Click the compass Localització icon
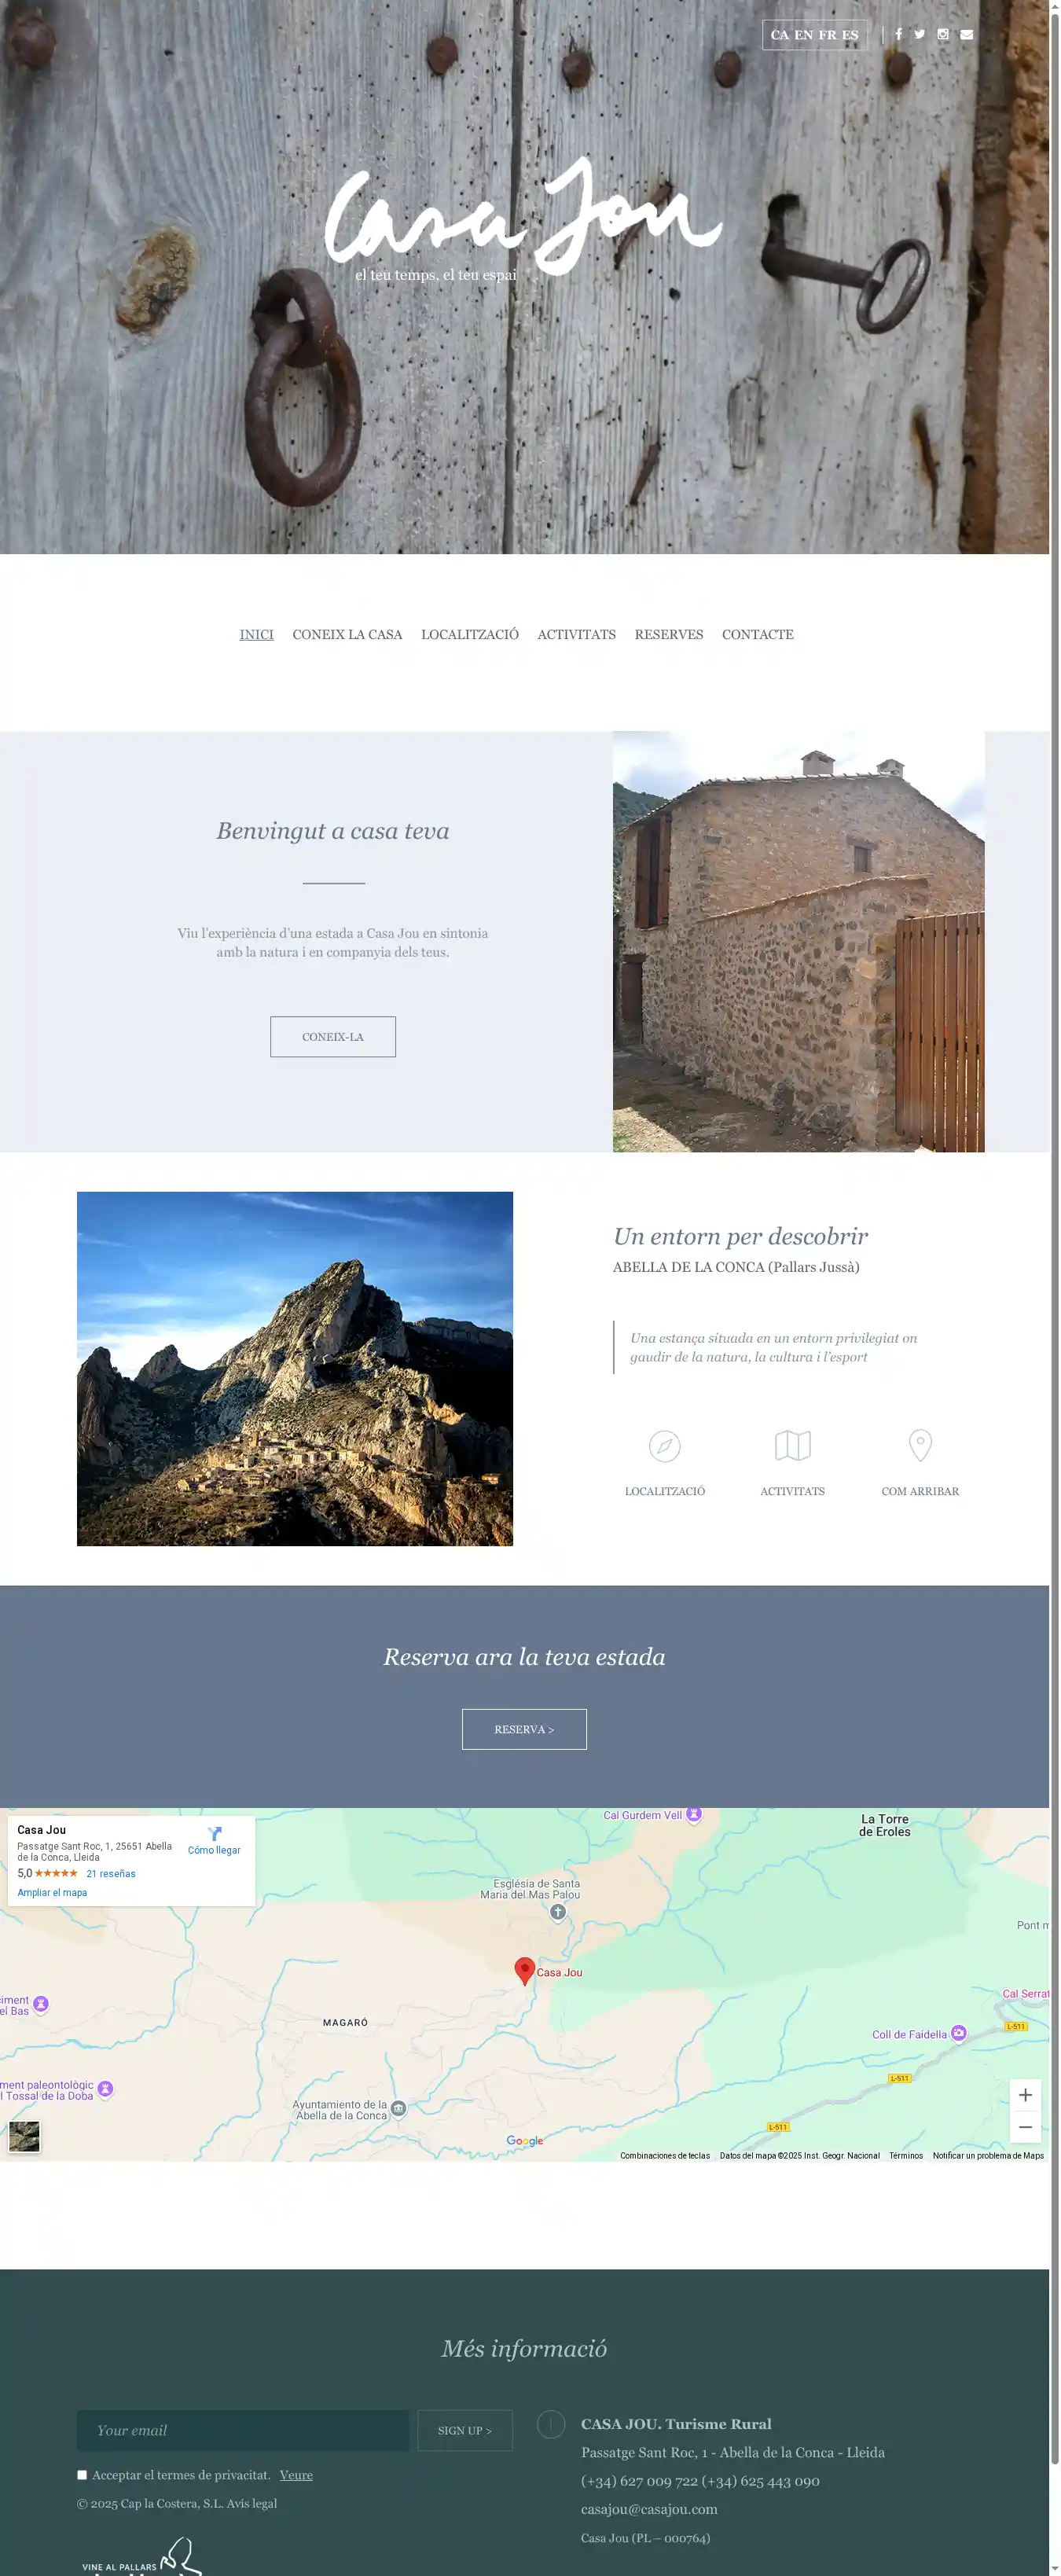 coord(664,1446)
